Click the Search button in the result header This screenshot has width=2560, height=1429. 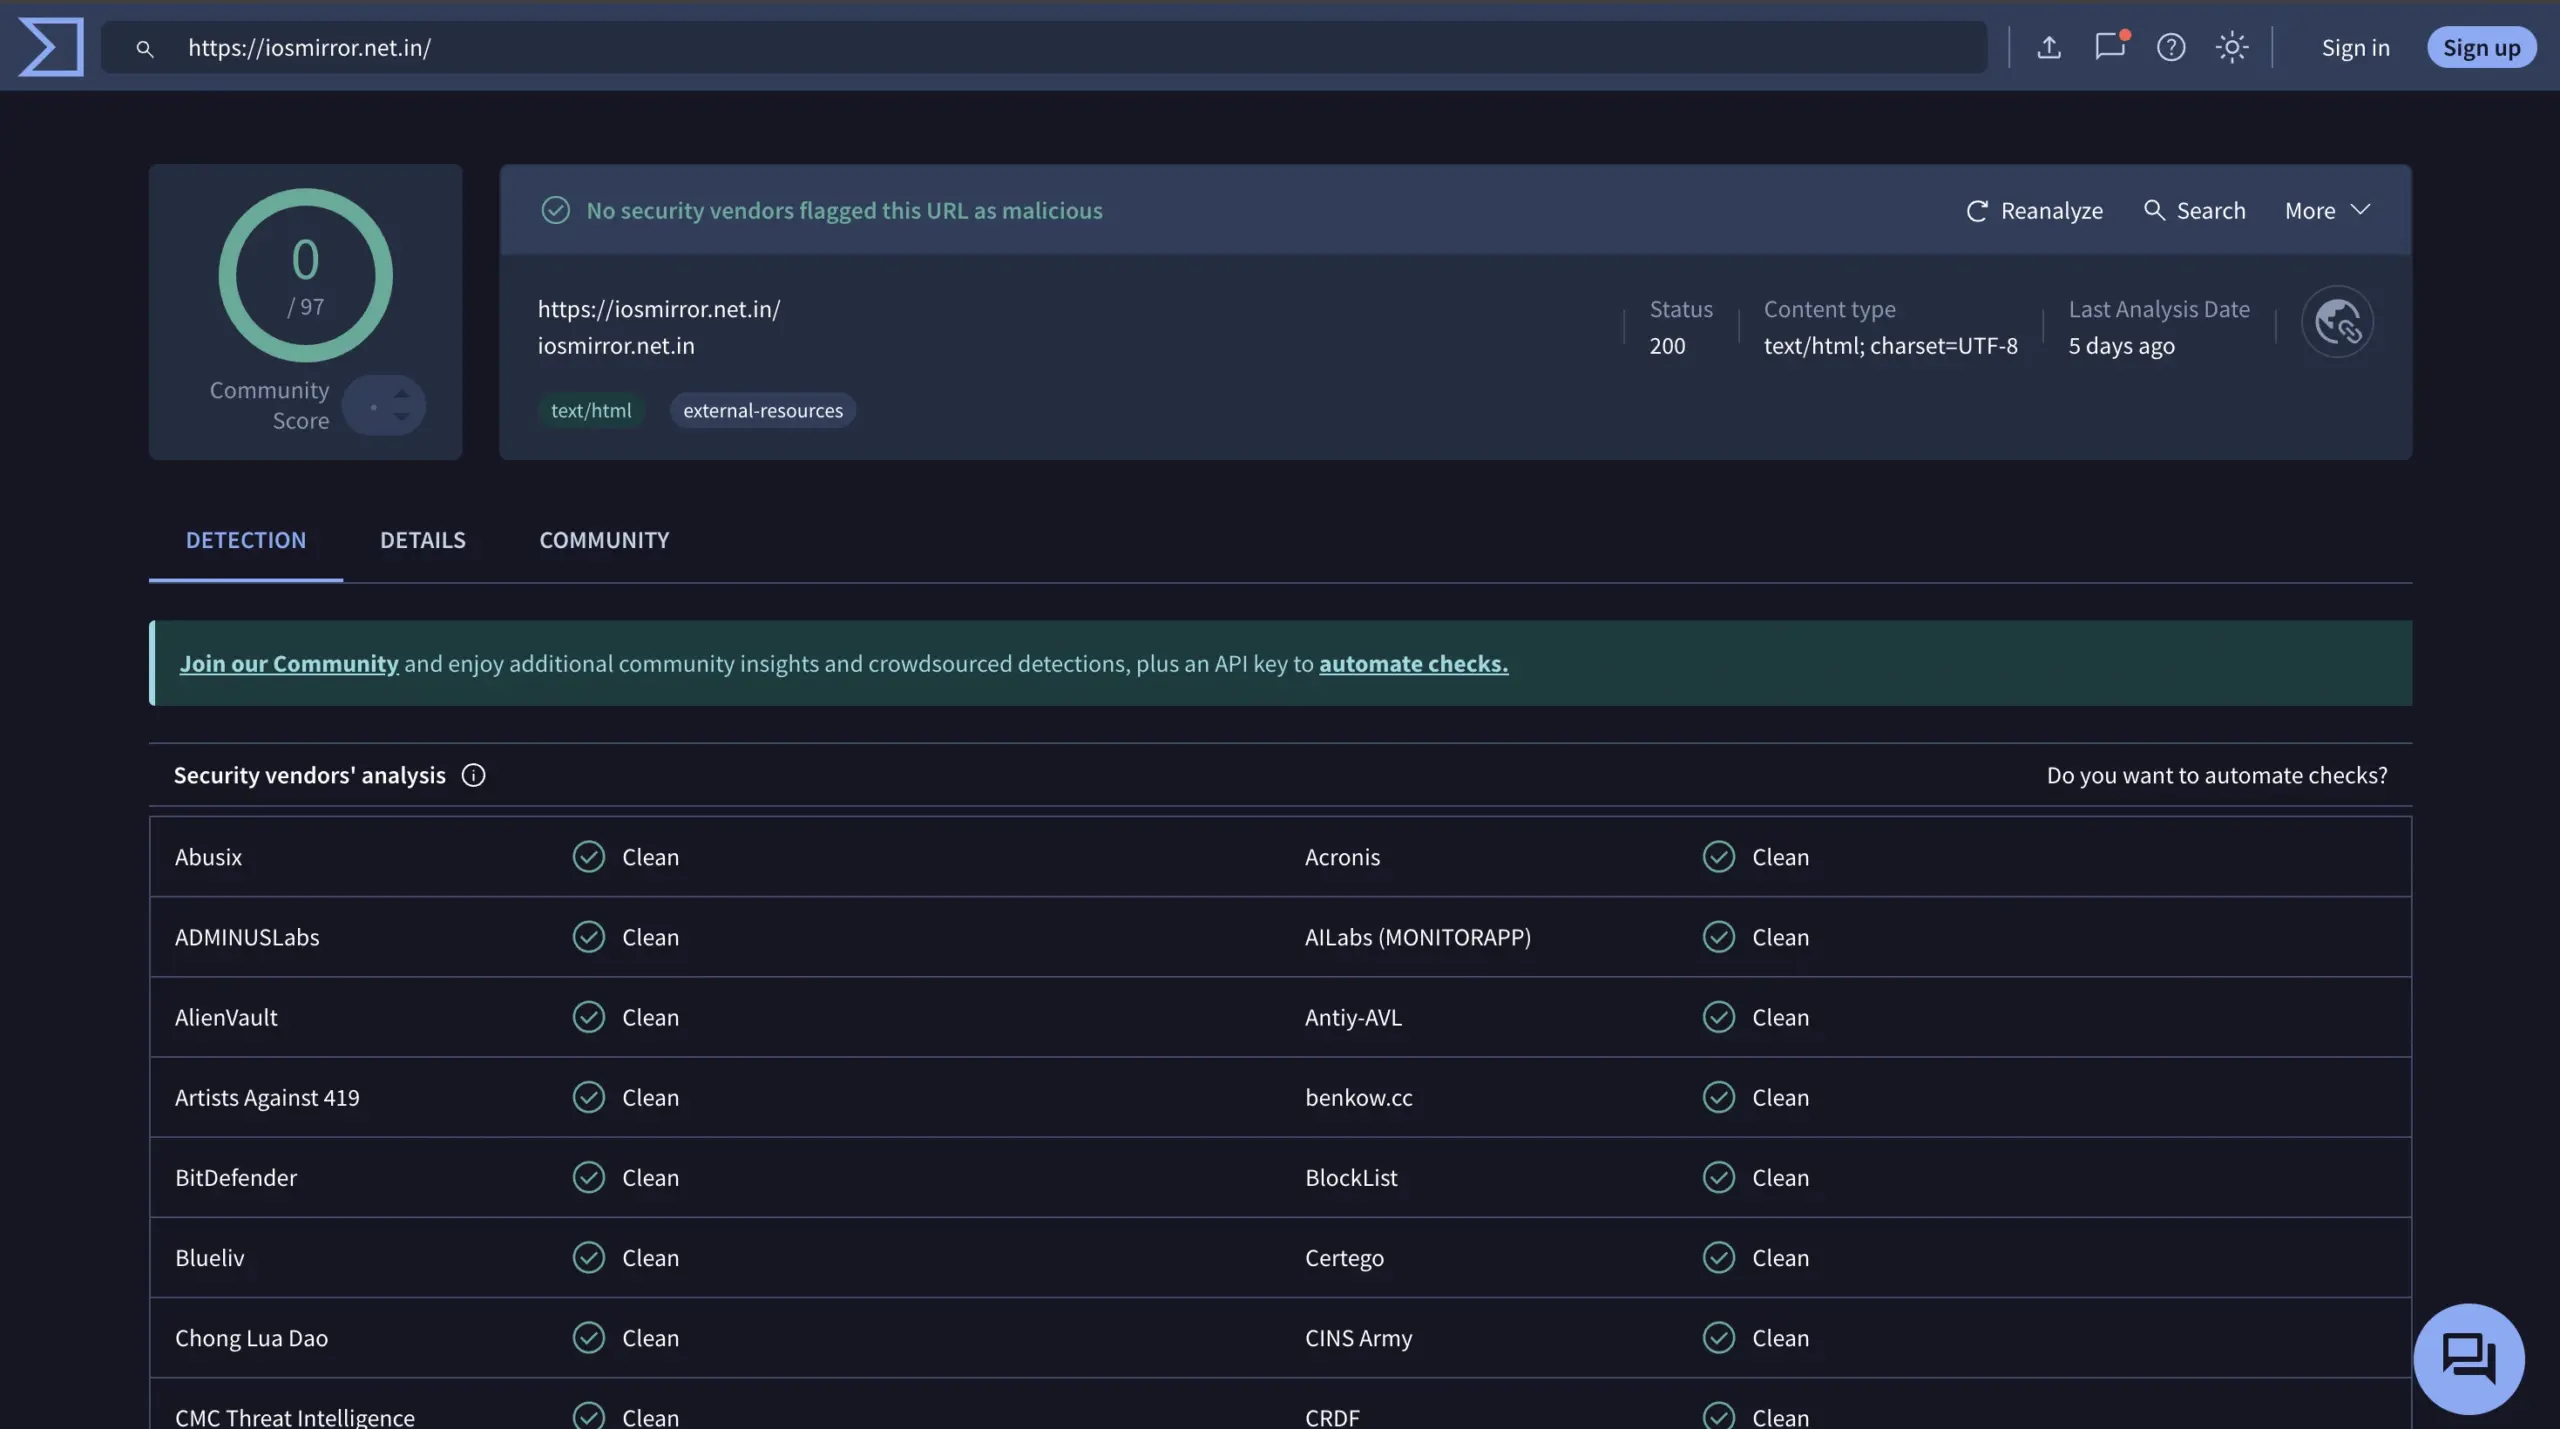[x=2195, y=211]
